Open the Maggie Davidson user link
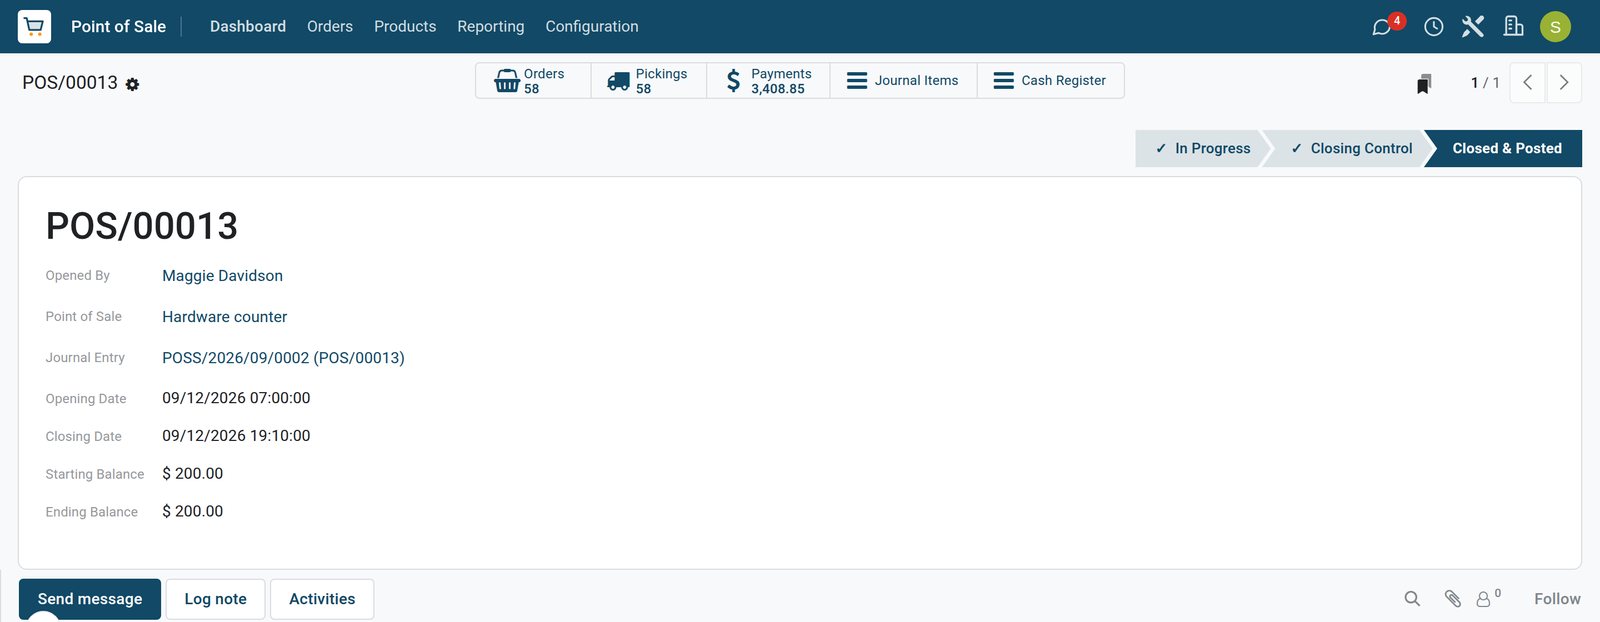Screen dimensions: 1600x622 pyautogui.click(x=222, y=276)
